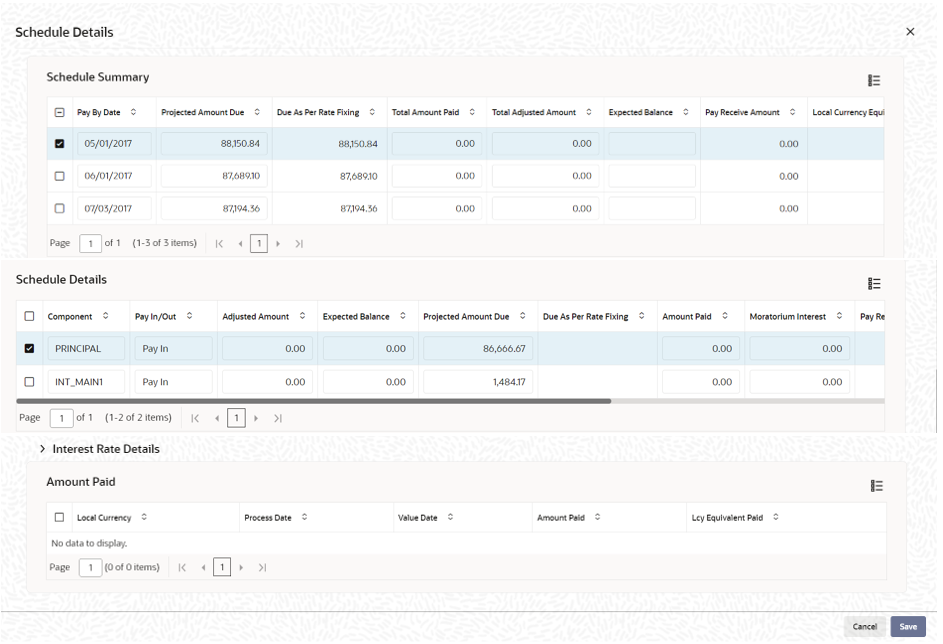This screenshot has width=943, height=644.
Task: Sort Schedule Summary Due As Per Rate Fixing
Action: [372, 112]
